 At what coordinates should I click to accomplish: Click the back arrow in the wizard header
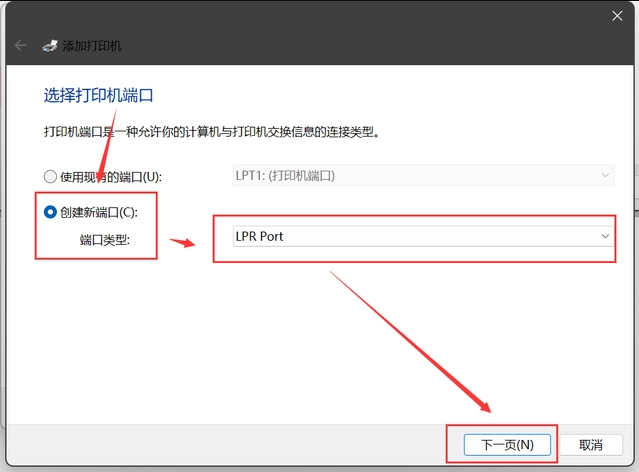pyautogui.click(x=21, y=46)
